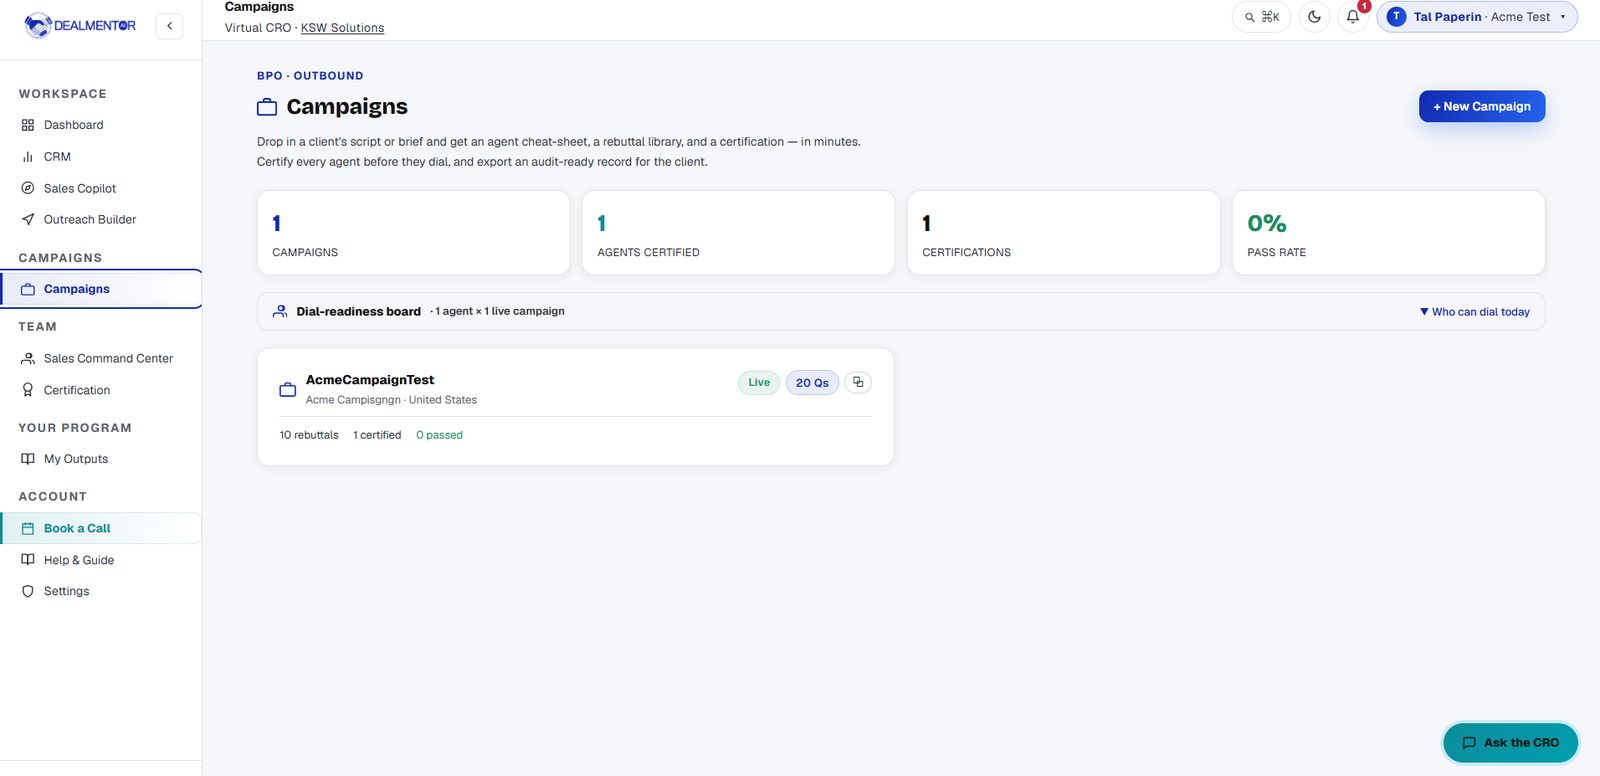The width and height of the screenshot is (1600, 776).
Task: Collapse the sidebar with the chevron button
Action: pyautogui.click(x=169, y=26)
